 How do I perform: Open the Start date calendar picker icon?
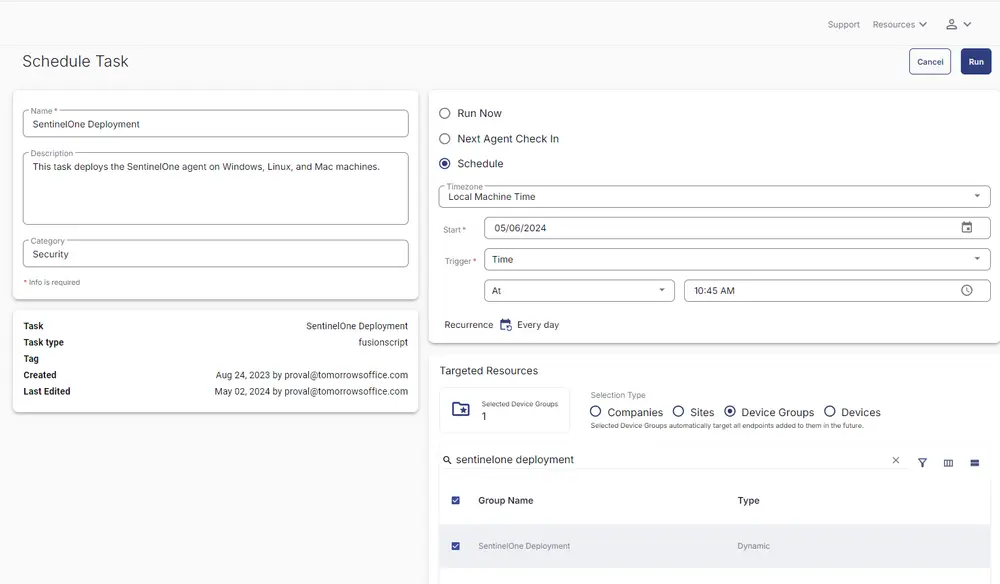[967, 228]
